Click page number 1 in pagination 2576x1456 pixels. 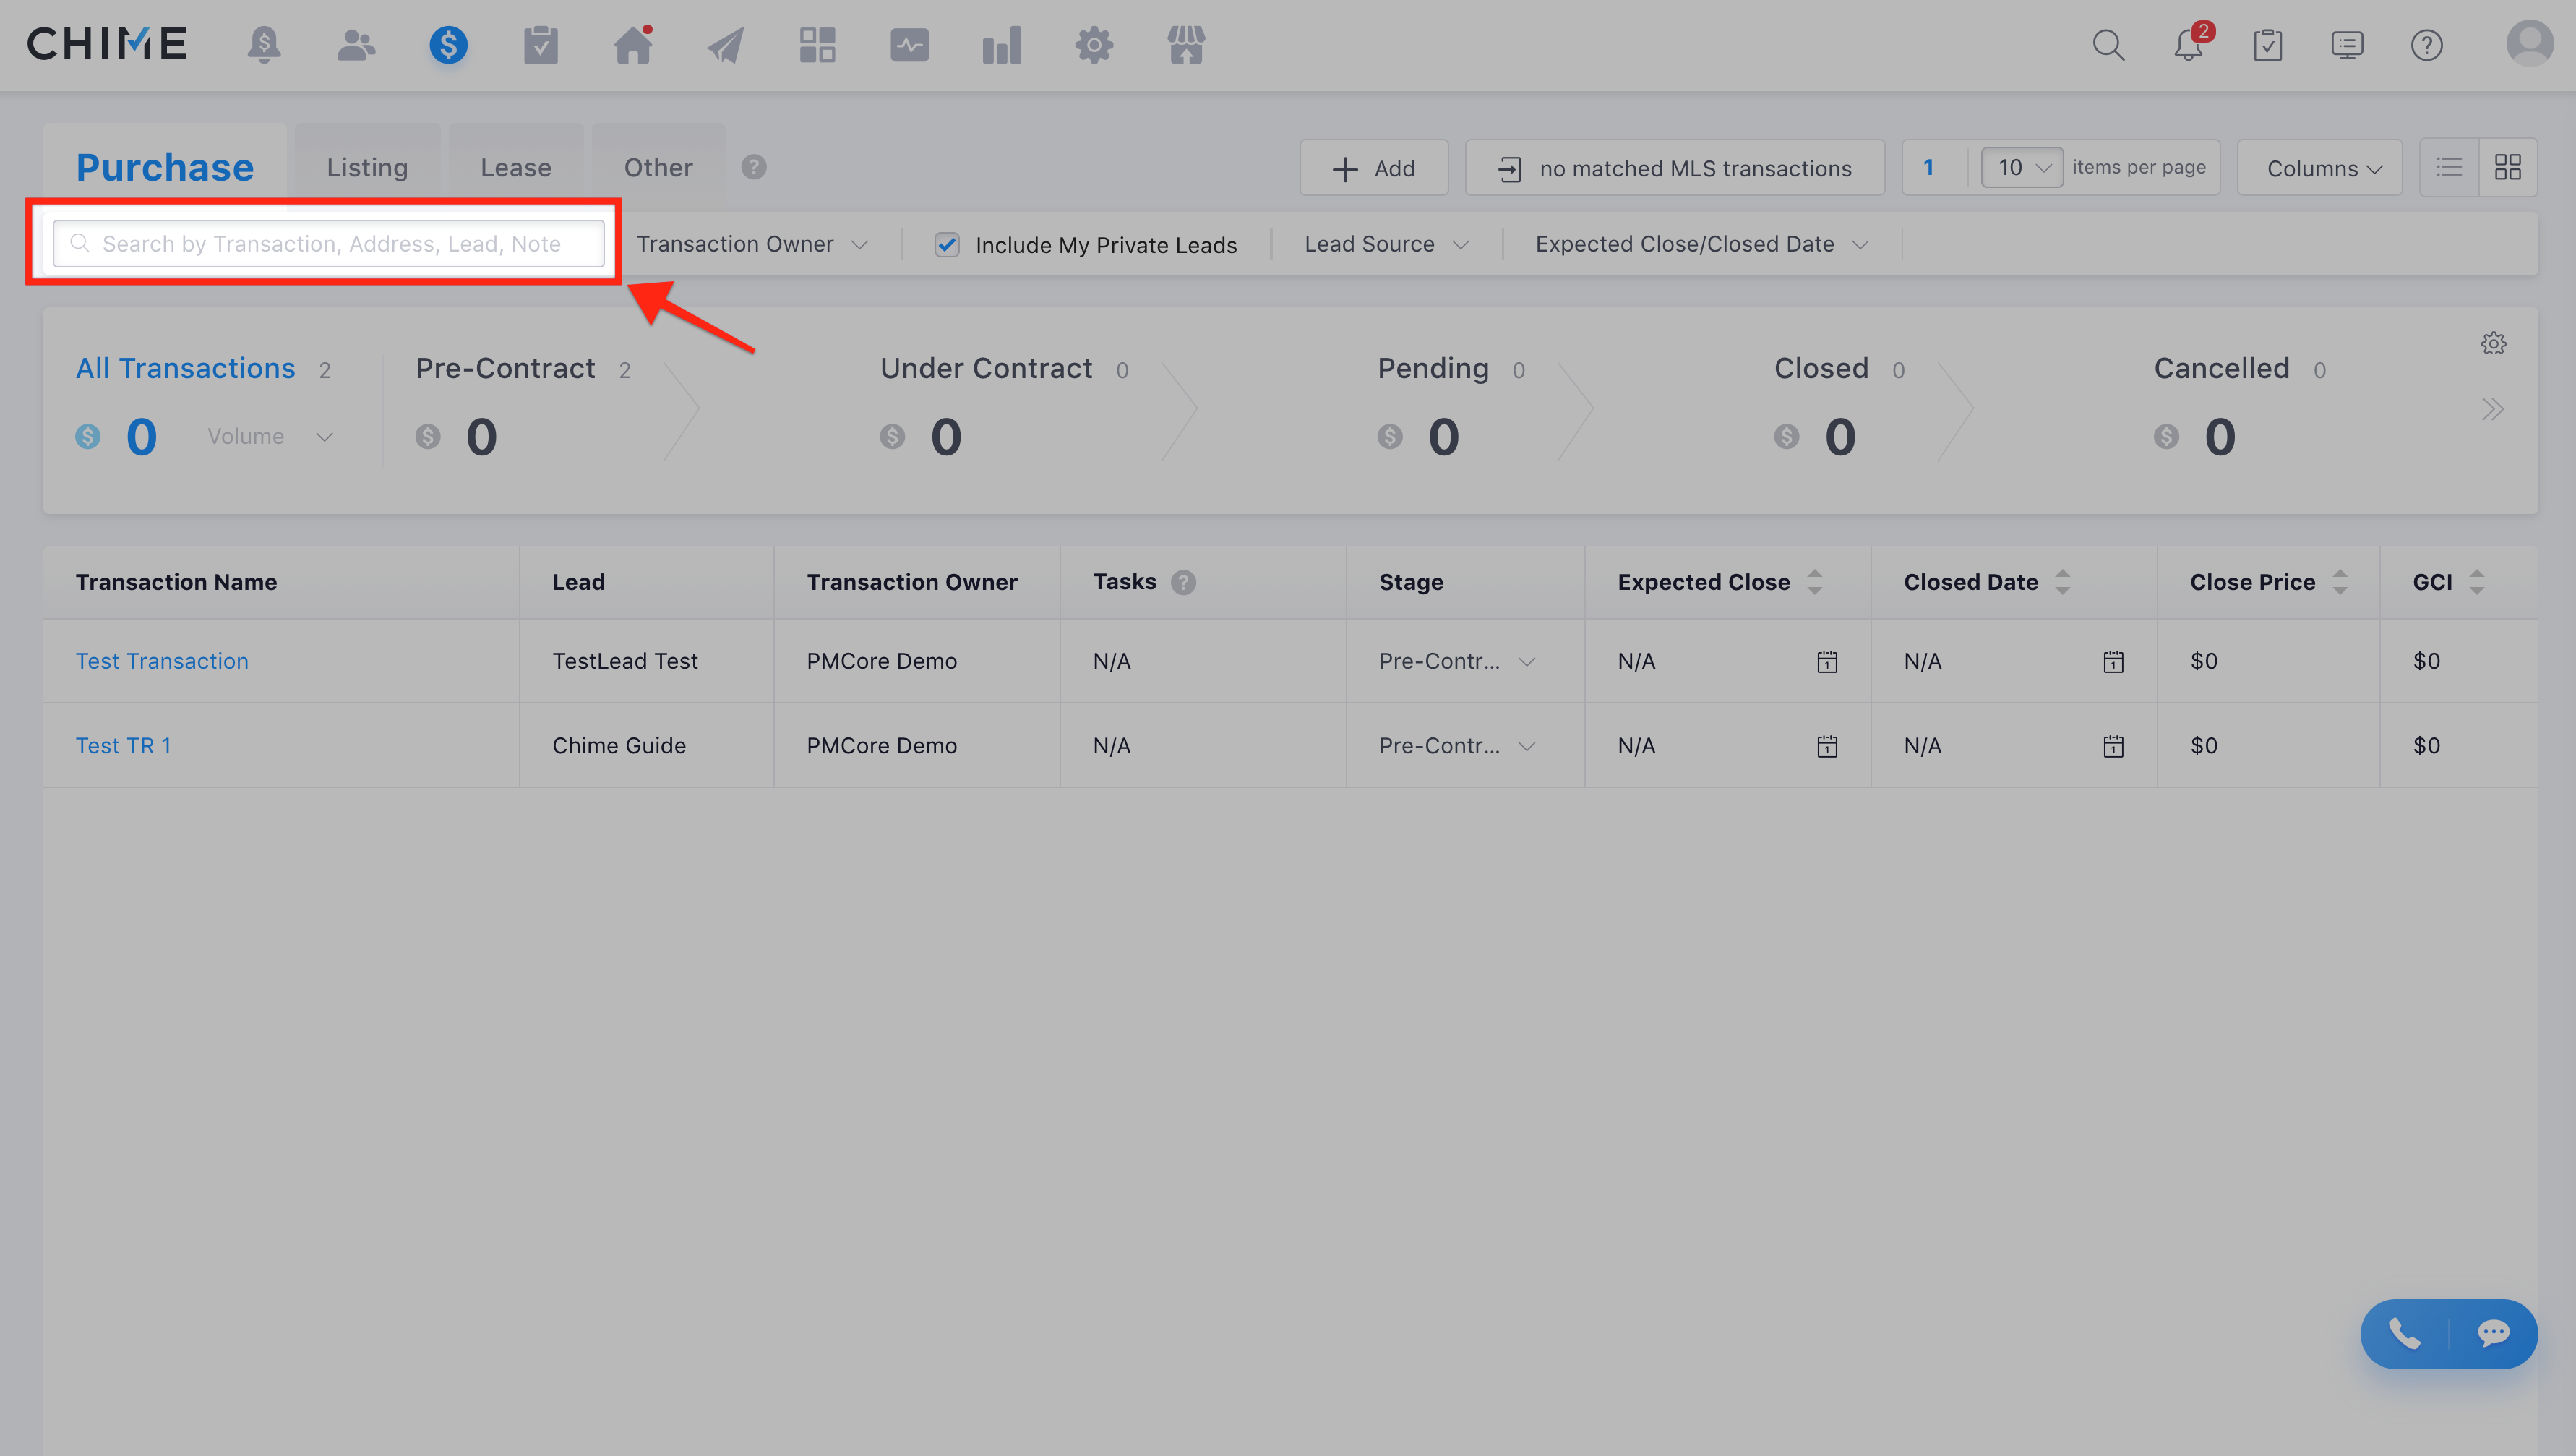pos(1928,167)
